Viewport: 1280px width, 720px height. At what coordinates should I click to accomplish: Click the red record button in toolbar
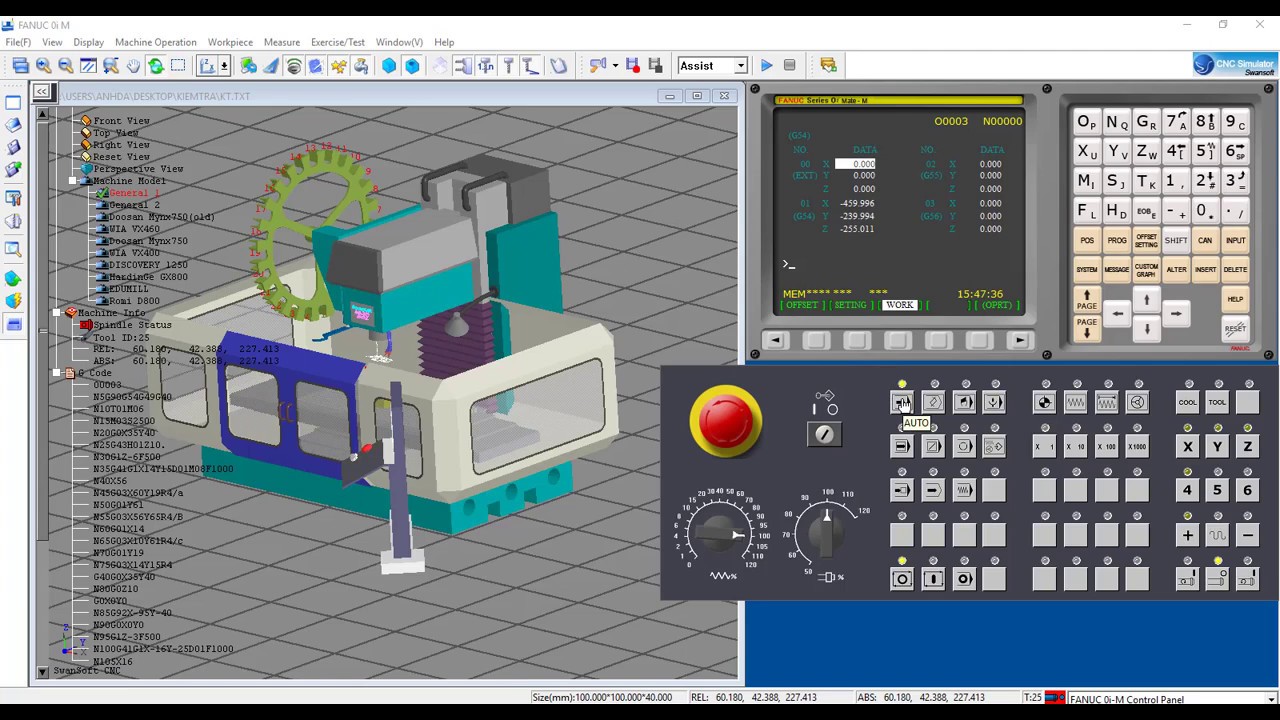[x=633, y=66]
